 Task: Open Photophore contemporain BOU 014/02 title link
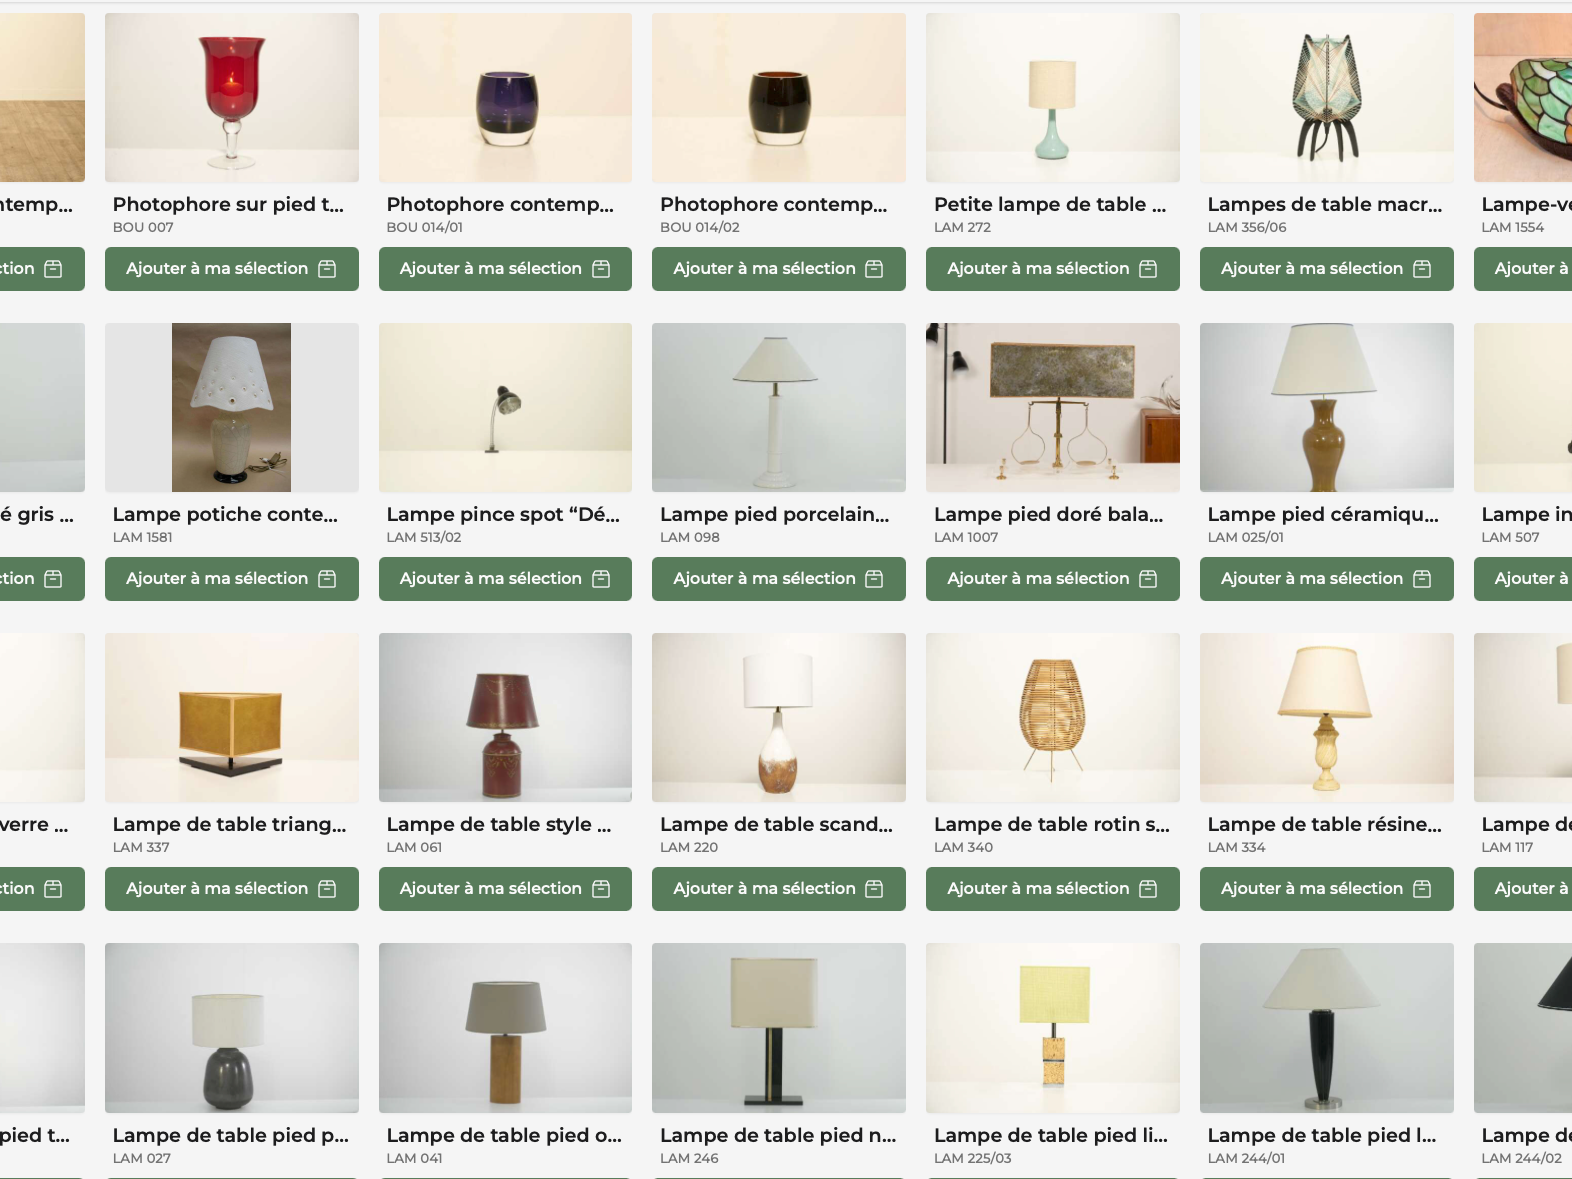pos(773,204)
